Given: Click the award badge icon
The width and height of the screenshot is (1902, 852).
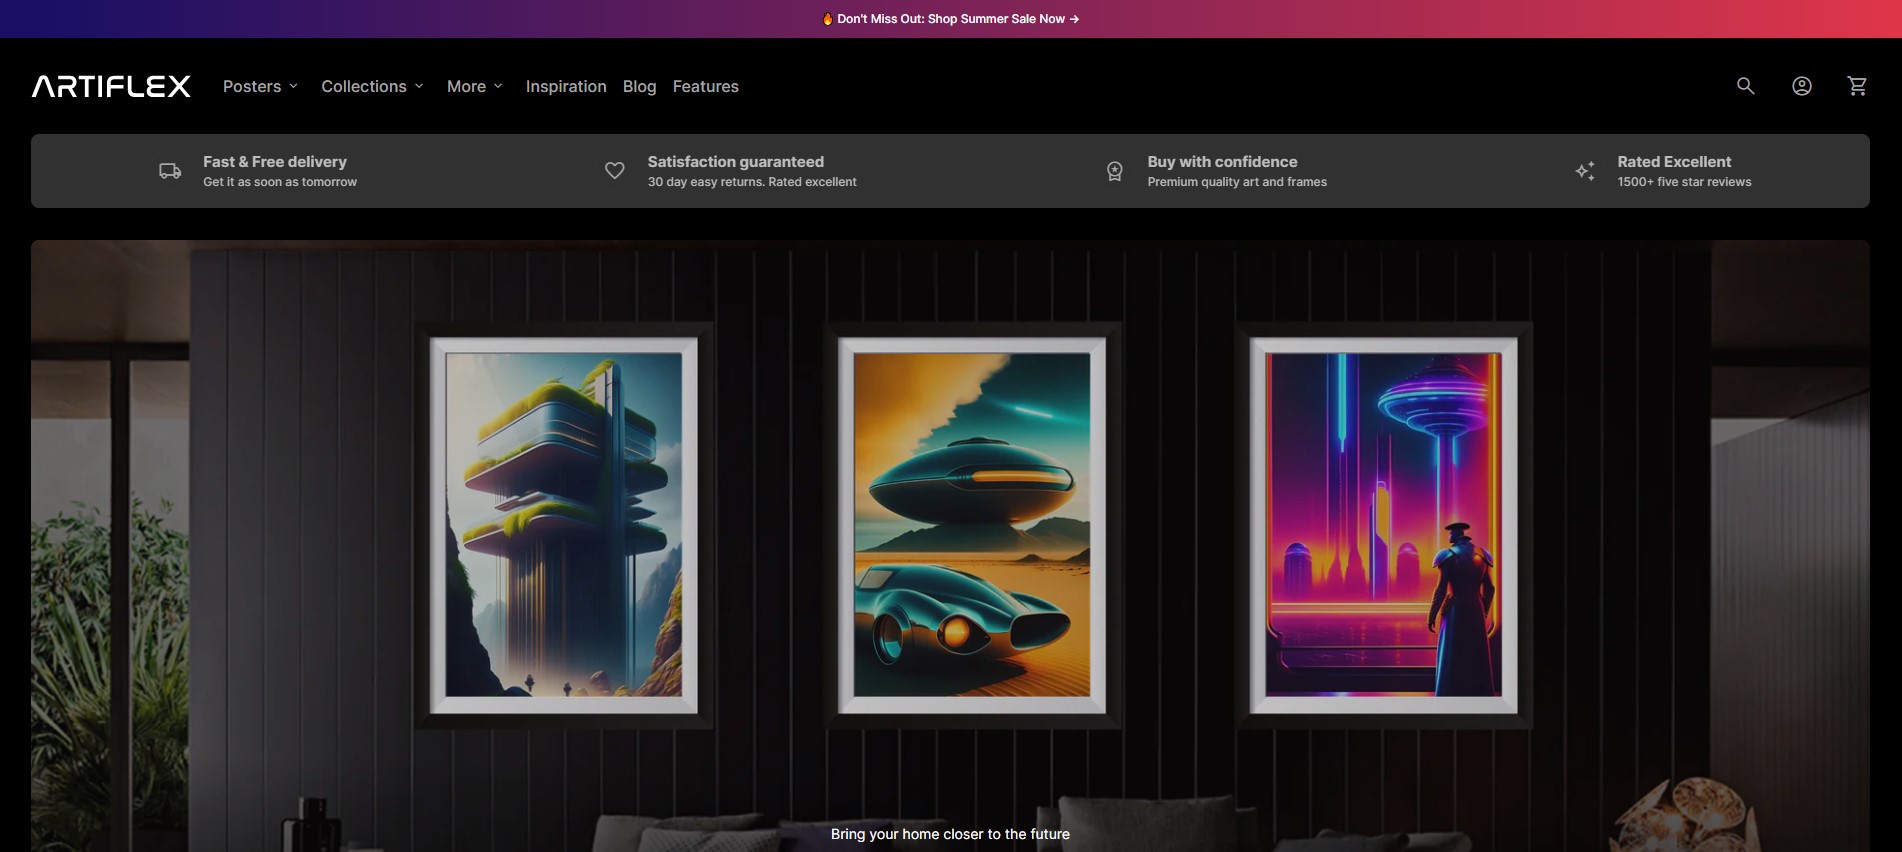Looking at the screenshot, I should [x=1114, y=171].
